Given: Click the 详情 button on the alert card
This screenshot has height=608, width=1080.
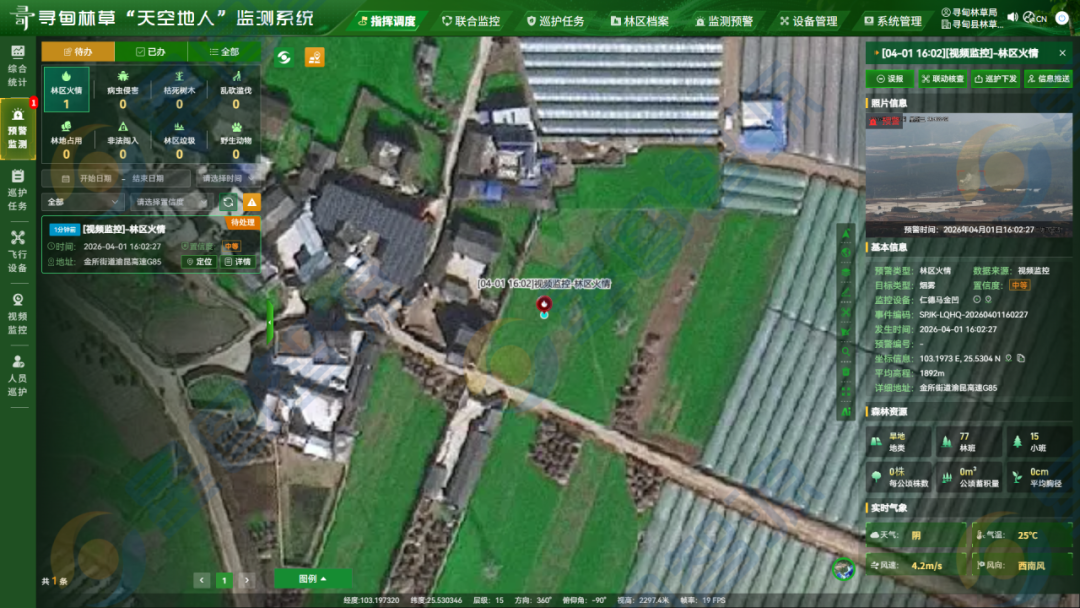Looking at the screenshot, I should pos(237,261).
